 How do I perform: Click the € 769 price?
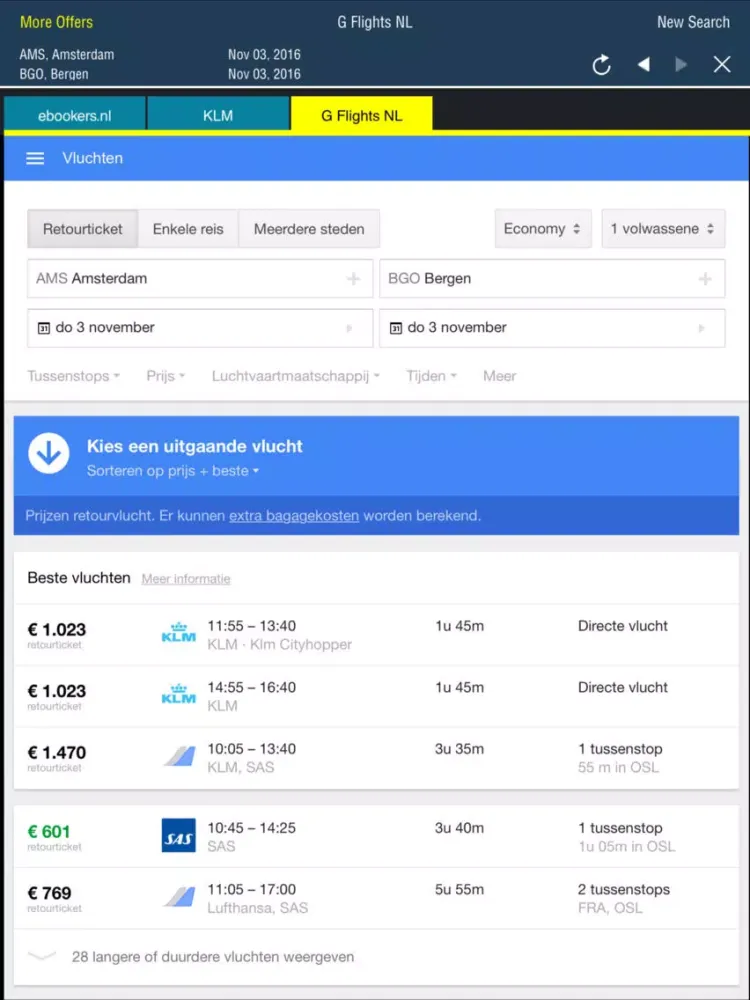(x=49, y=893)
